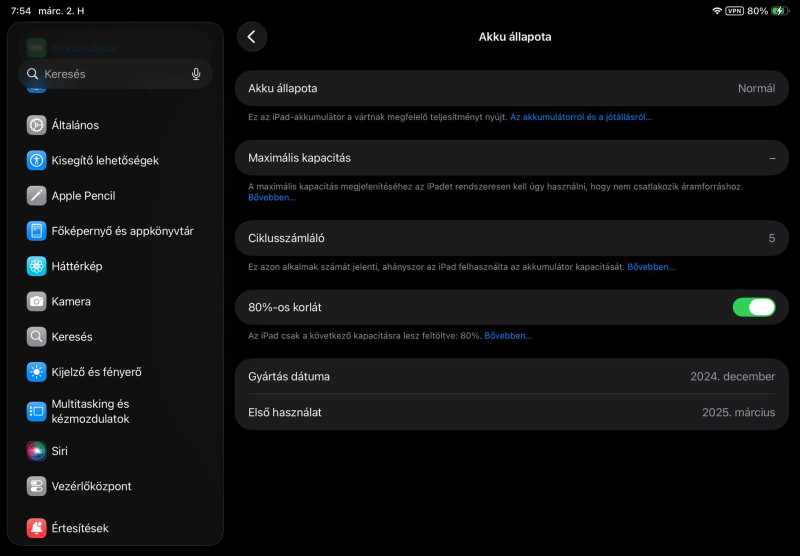Open Kijelző és fényerő menu item
The height and width of the screenshot is (556, 800).
96,372
